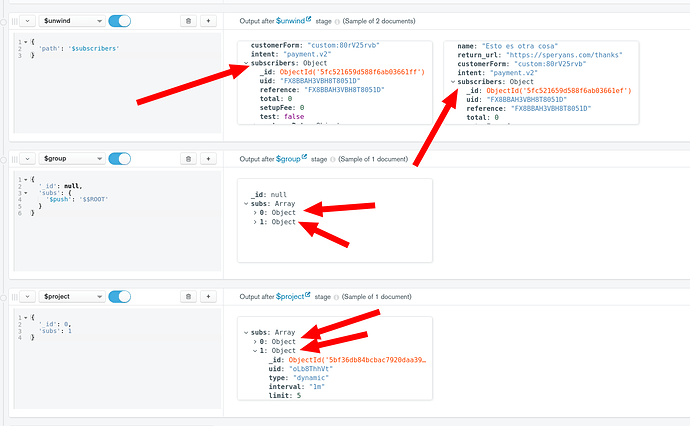Disable the $unwind stage toggle
The image size is (690, 426).
119,20
